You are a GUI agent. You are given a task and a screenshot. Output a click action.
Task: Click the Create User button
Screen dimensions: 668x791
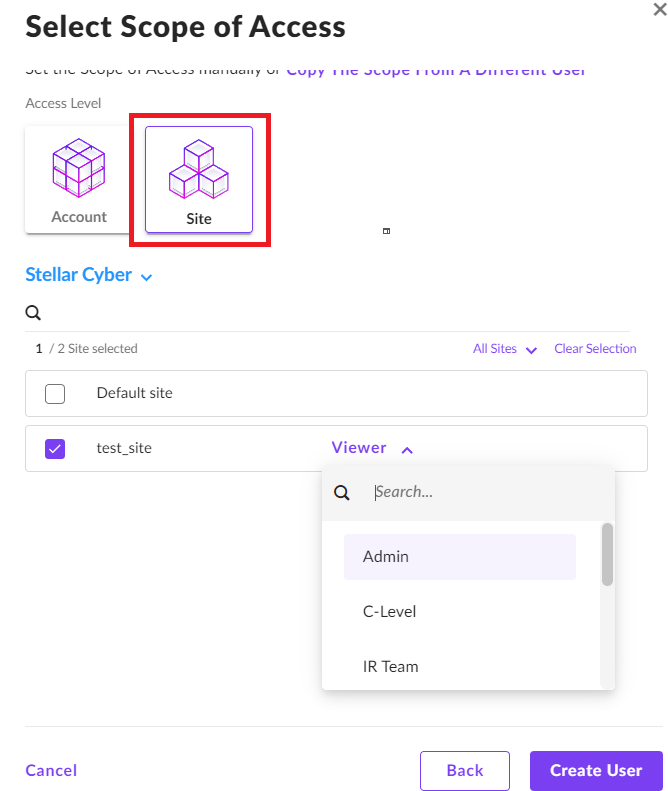coord(596,770)
